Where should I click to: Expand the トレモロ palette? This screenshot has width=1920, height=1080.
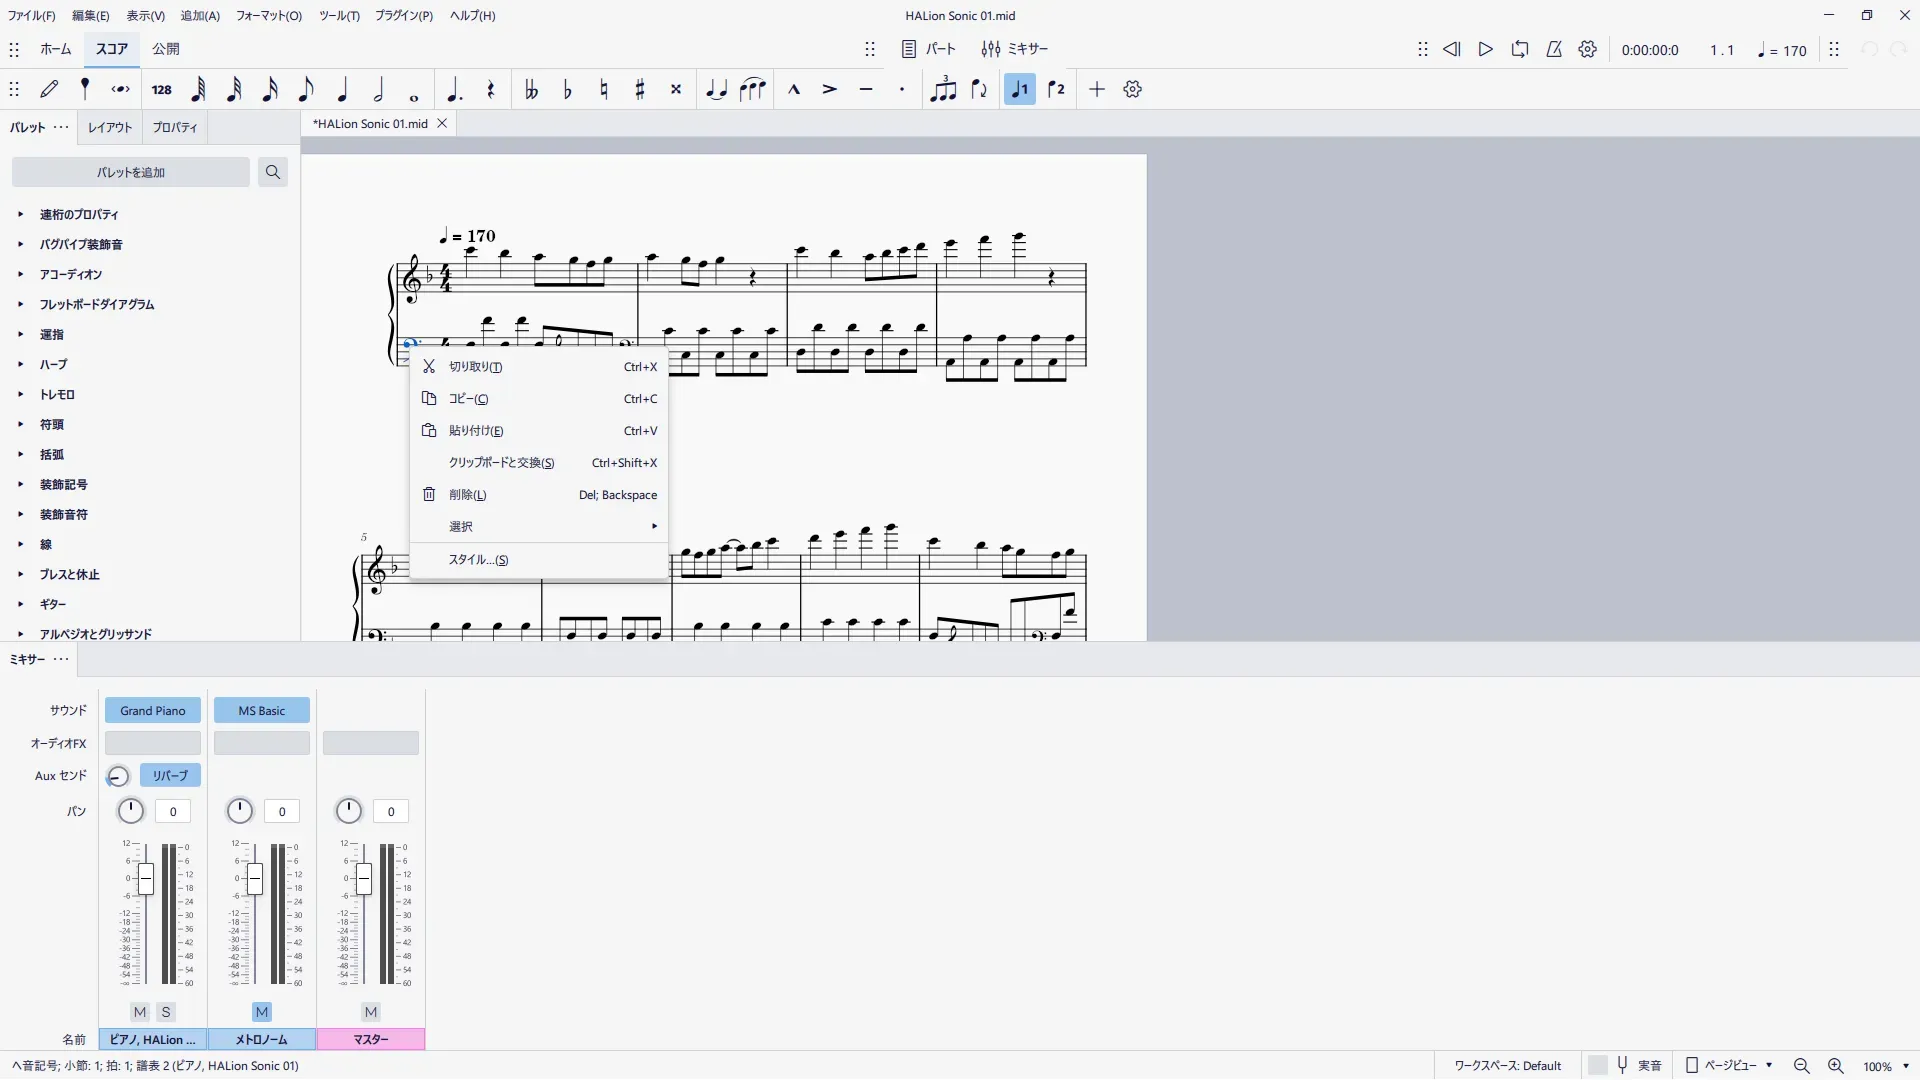(57, 394)
